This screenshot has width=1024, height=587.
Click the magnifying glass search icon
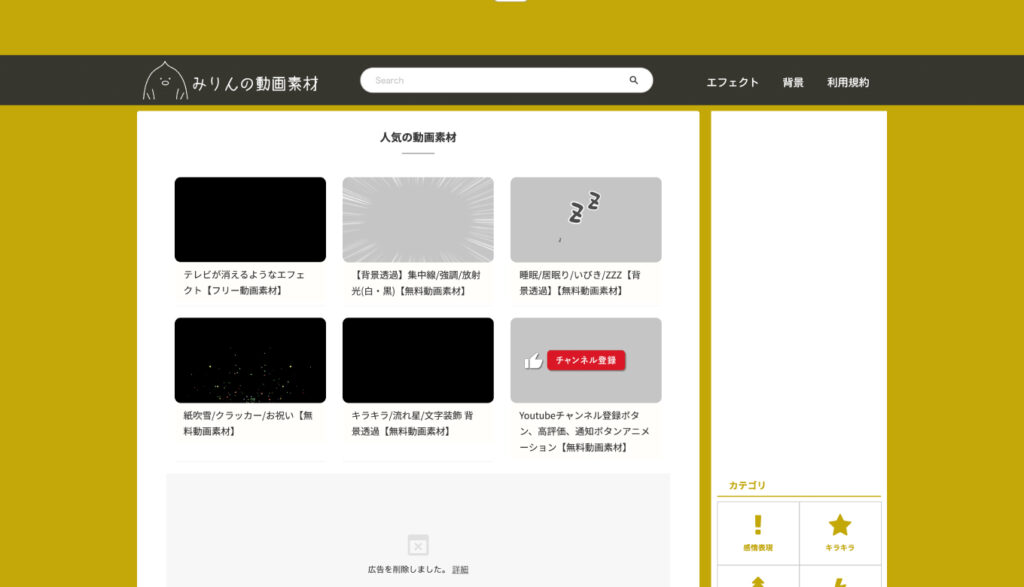pyautogui.click(x=633, y=81)
